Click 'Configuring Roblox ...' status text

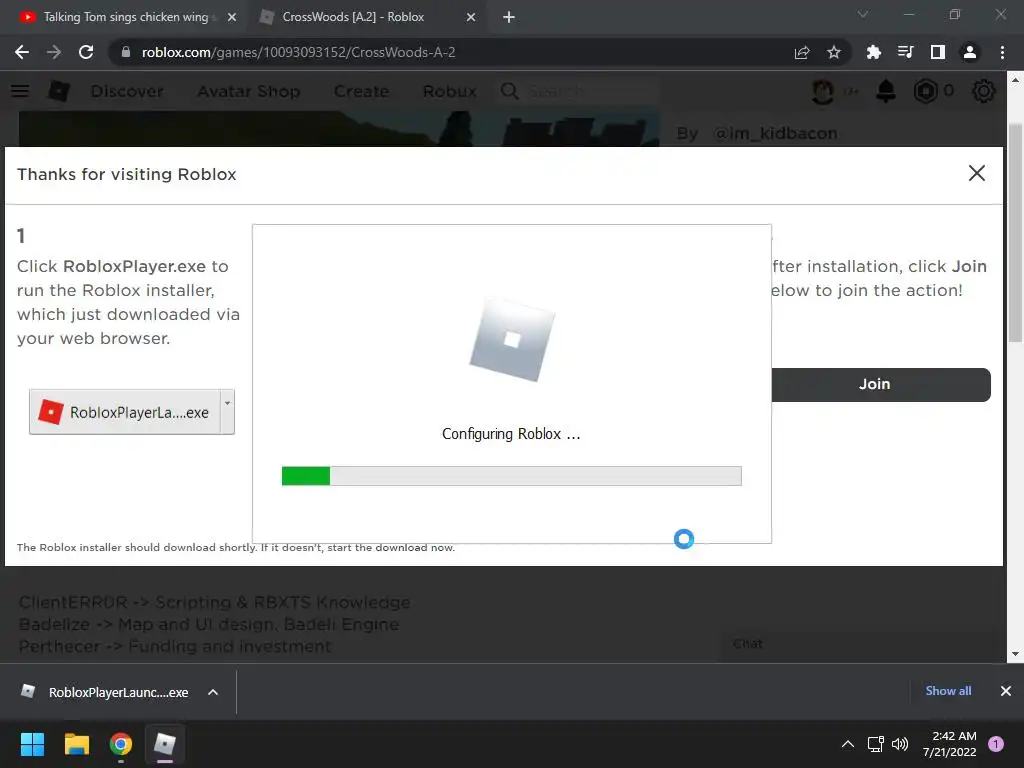[x=511, y=434]
